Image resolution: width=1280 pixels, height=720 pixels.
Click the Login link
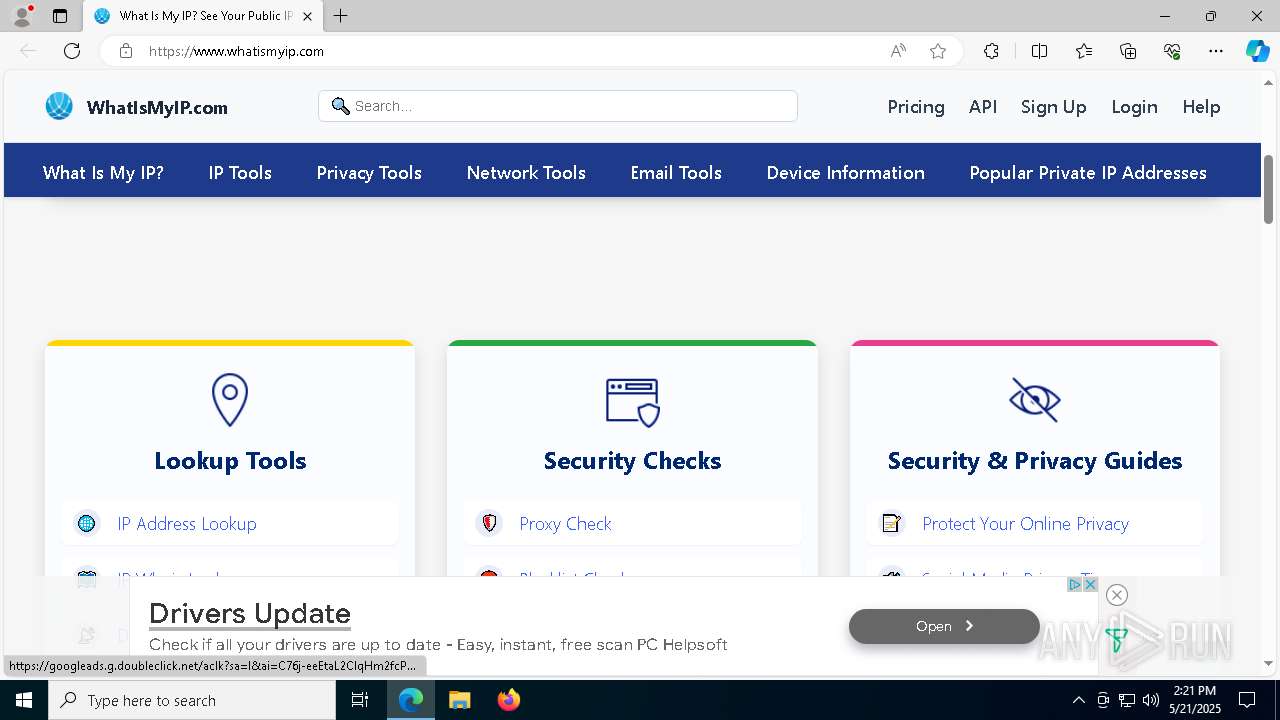point(1134,107)
